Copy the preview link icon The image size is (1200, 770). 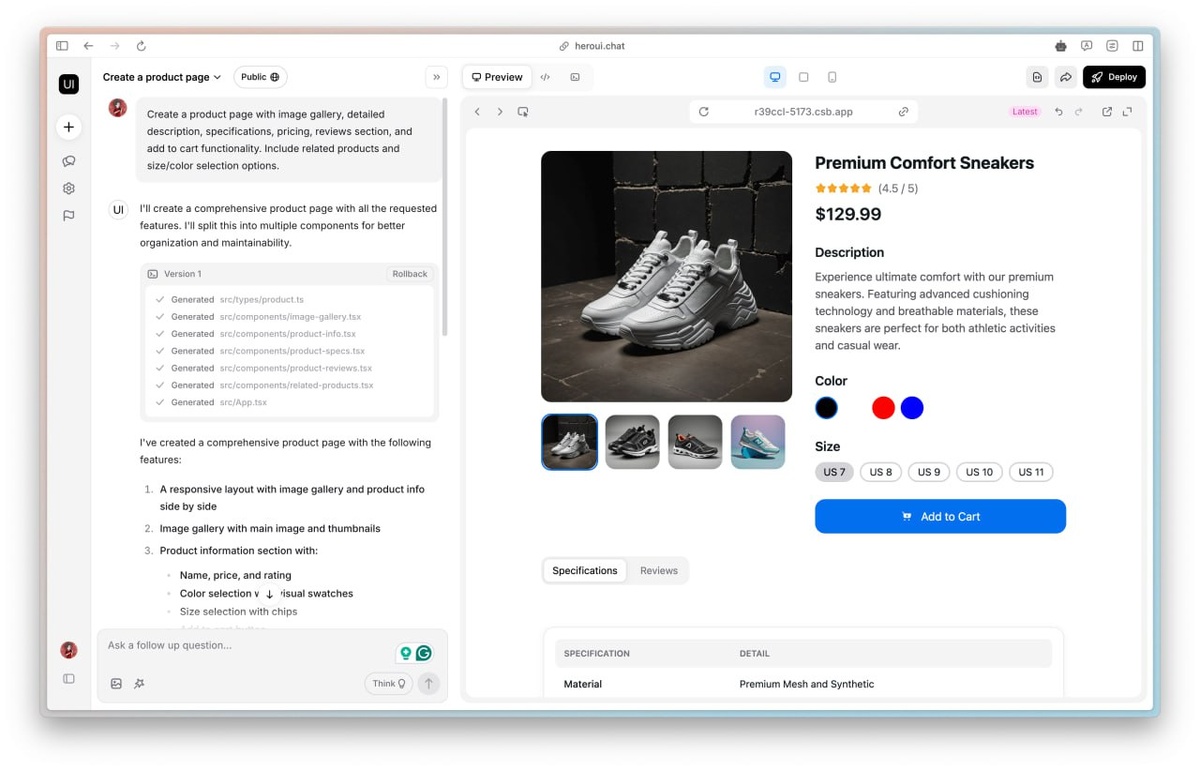(903, 112)
